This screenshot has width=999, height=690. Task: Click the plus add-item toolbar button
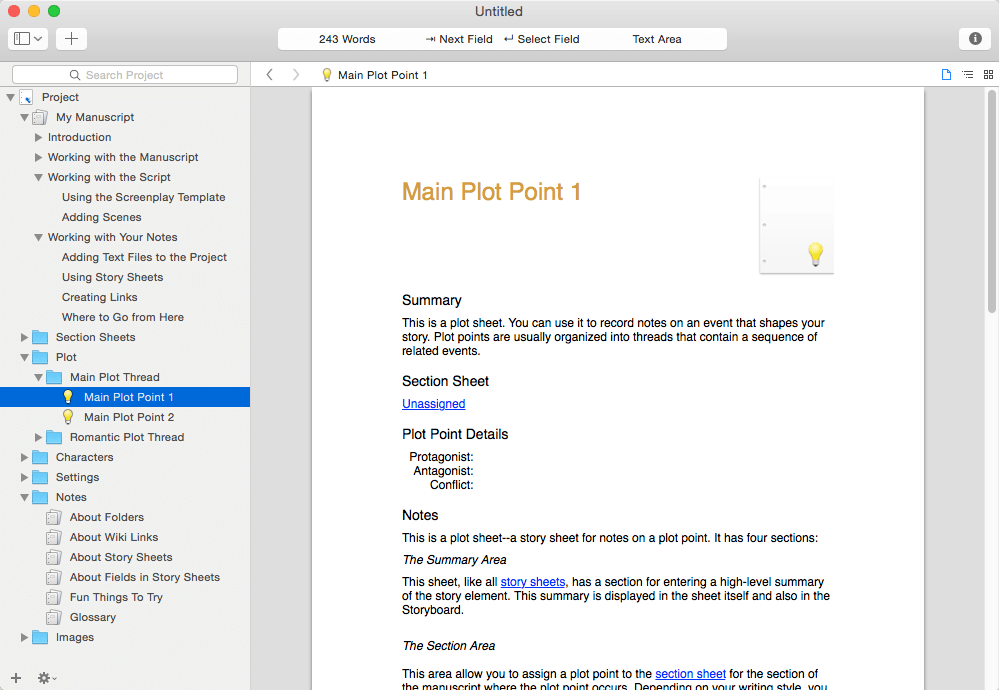click(x=71, y=39)
